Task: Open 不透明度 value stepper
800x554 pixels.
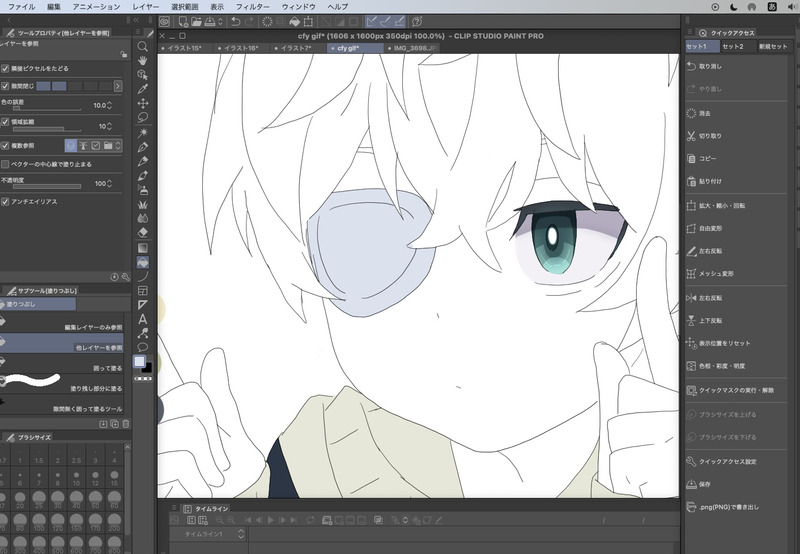Action: pyautogui.click(x=109, y=183)
